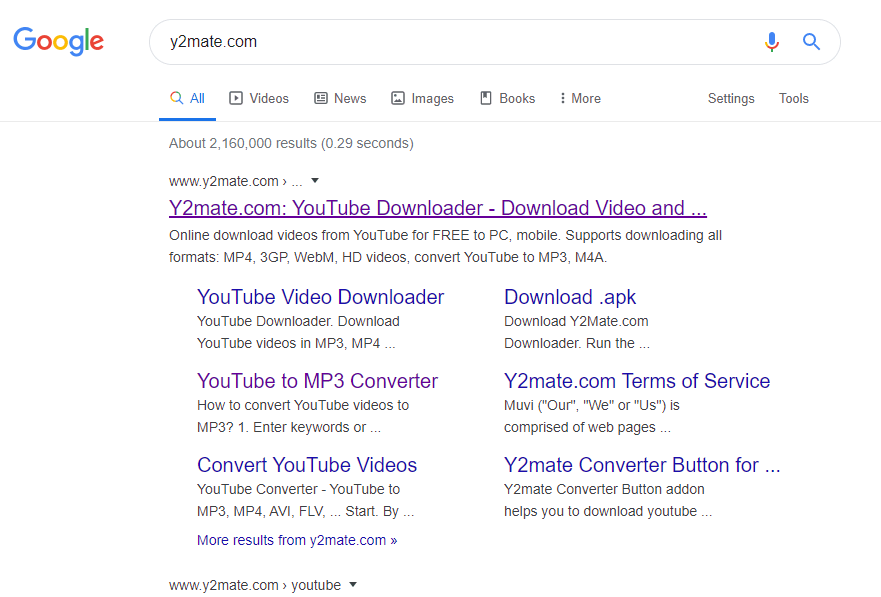Open the Download .apk sitelink
Viewport: 881px width, 597px height.
570,297
